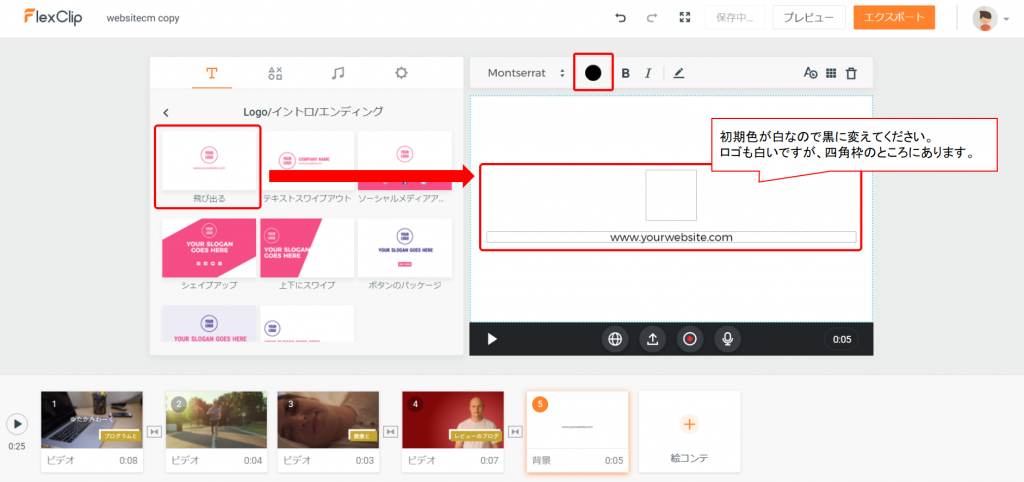This screenshot has height=482, width=1024.
Task: Expand the user avatar account menu
Action: [991, 19]
